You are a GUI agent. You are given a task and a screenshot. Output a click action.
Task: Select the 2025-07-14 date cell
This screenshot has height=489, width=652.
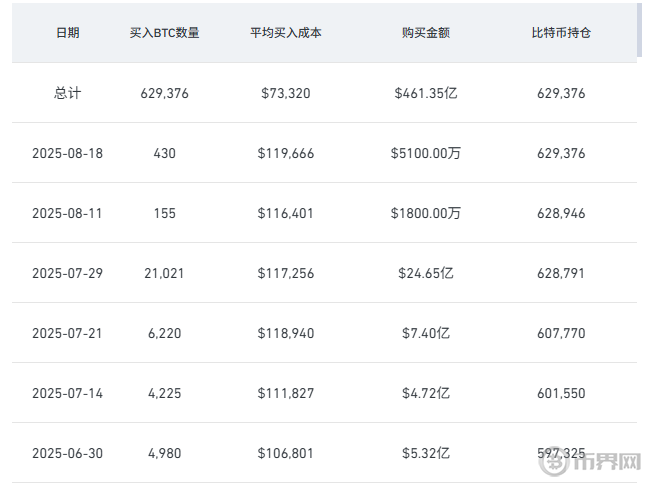tap(68, 393)
